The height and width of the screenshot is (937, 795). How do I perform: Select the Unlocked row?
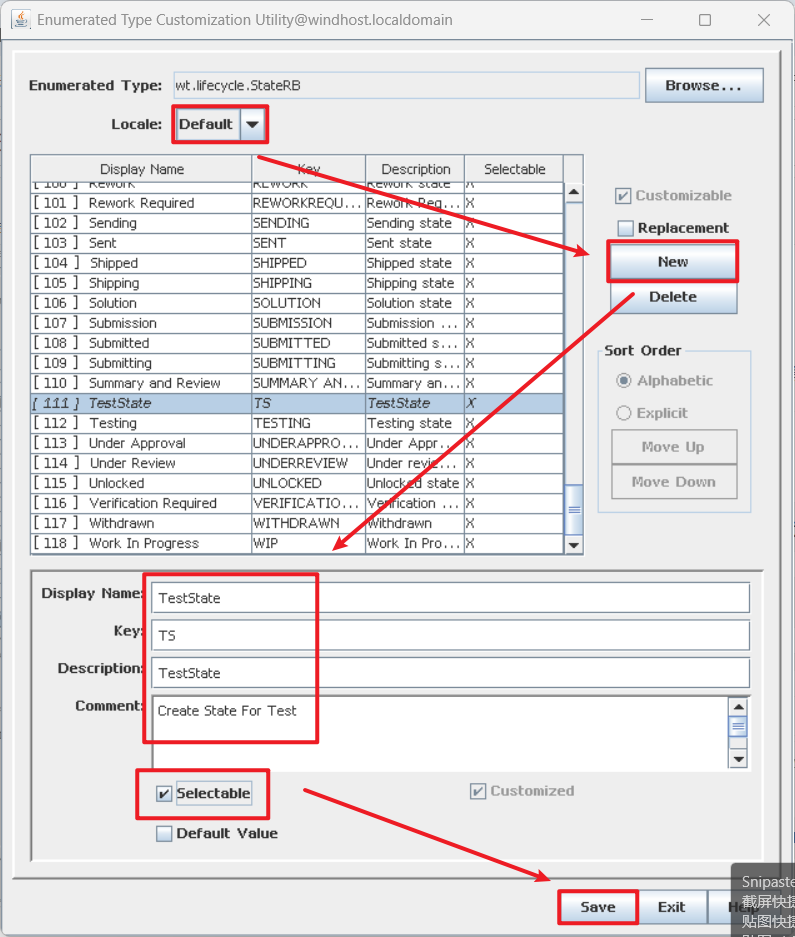(x=297, y=483)
